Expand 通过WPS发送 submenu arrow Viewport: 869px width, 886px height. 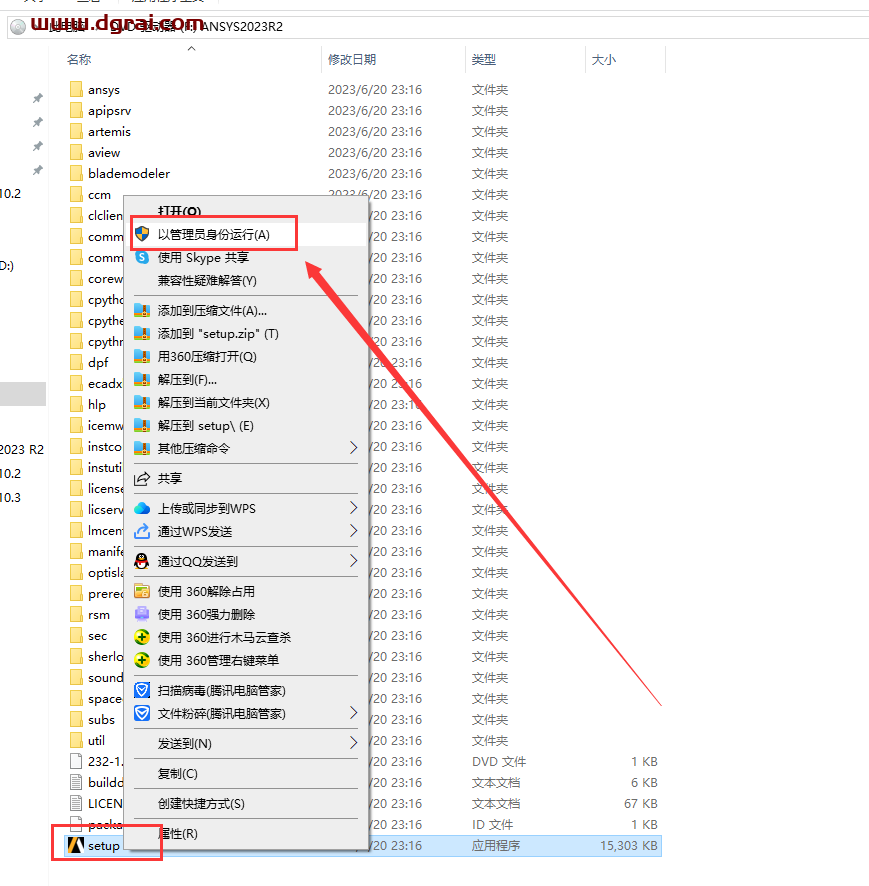pyautogui.click(x=353, y=531)
